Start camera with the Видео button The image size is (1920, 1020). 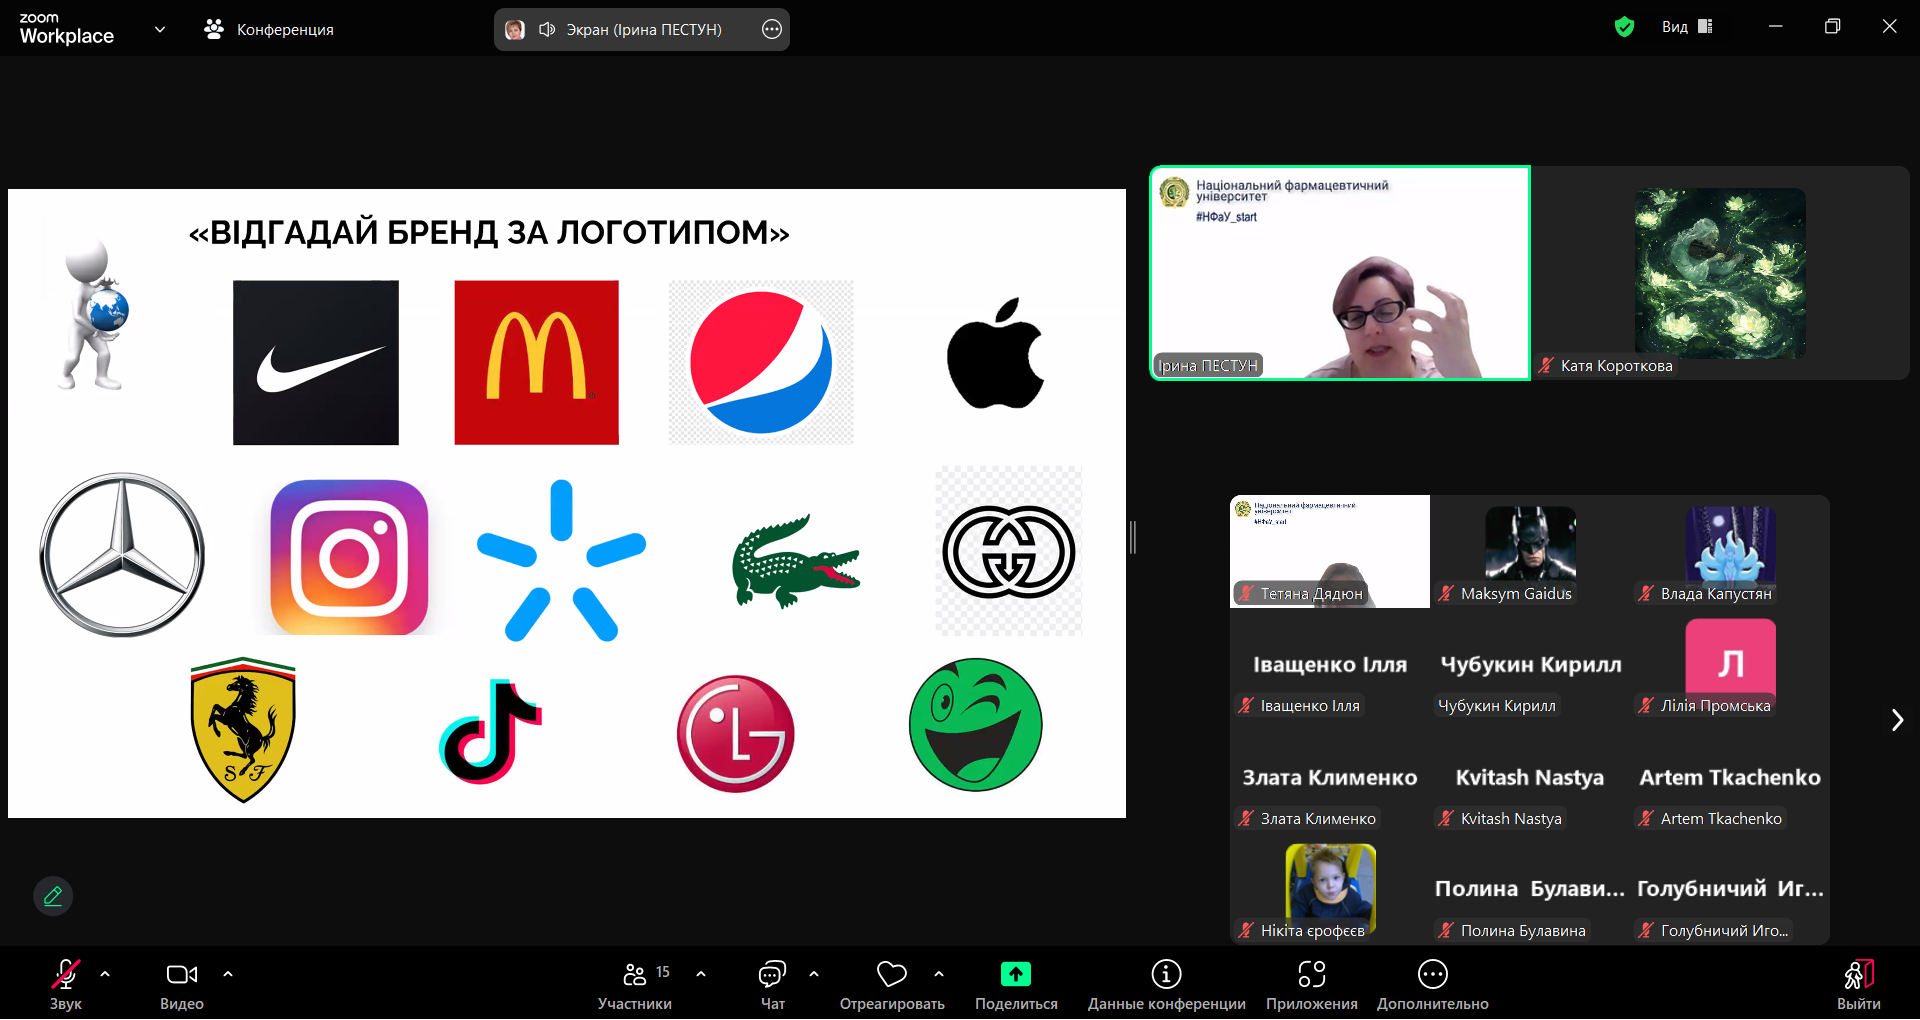click(182, 984)
